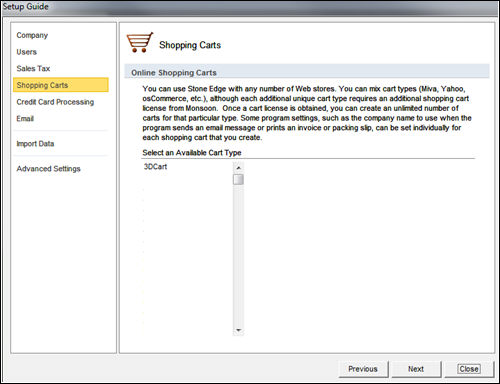Image resolution: width=500 pixels, height=384 pixels.
Task: Advance with the Next button
Action: pyautogui.click(x=416, y=369)
